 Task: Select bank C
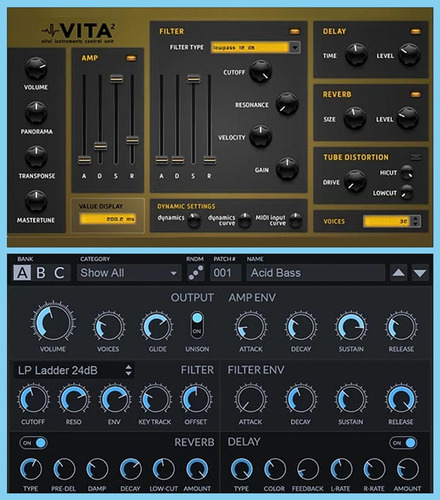pos(59,273)
